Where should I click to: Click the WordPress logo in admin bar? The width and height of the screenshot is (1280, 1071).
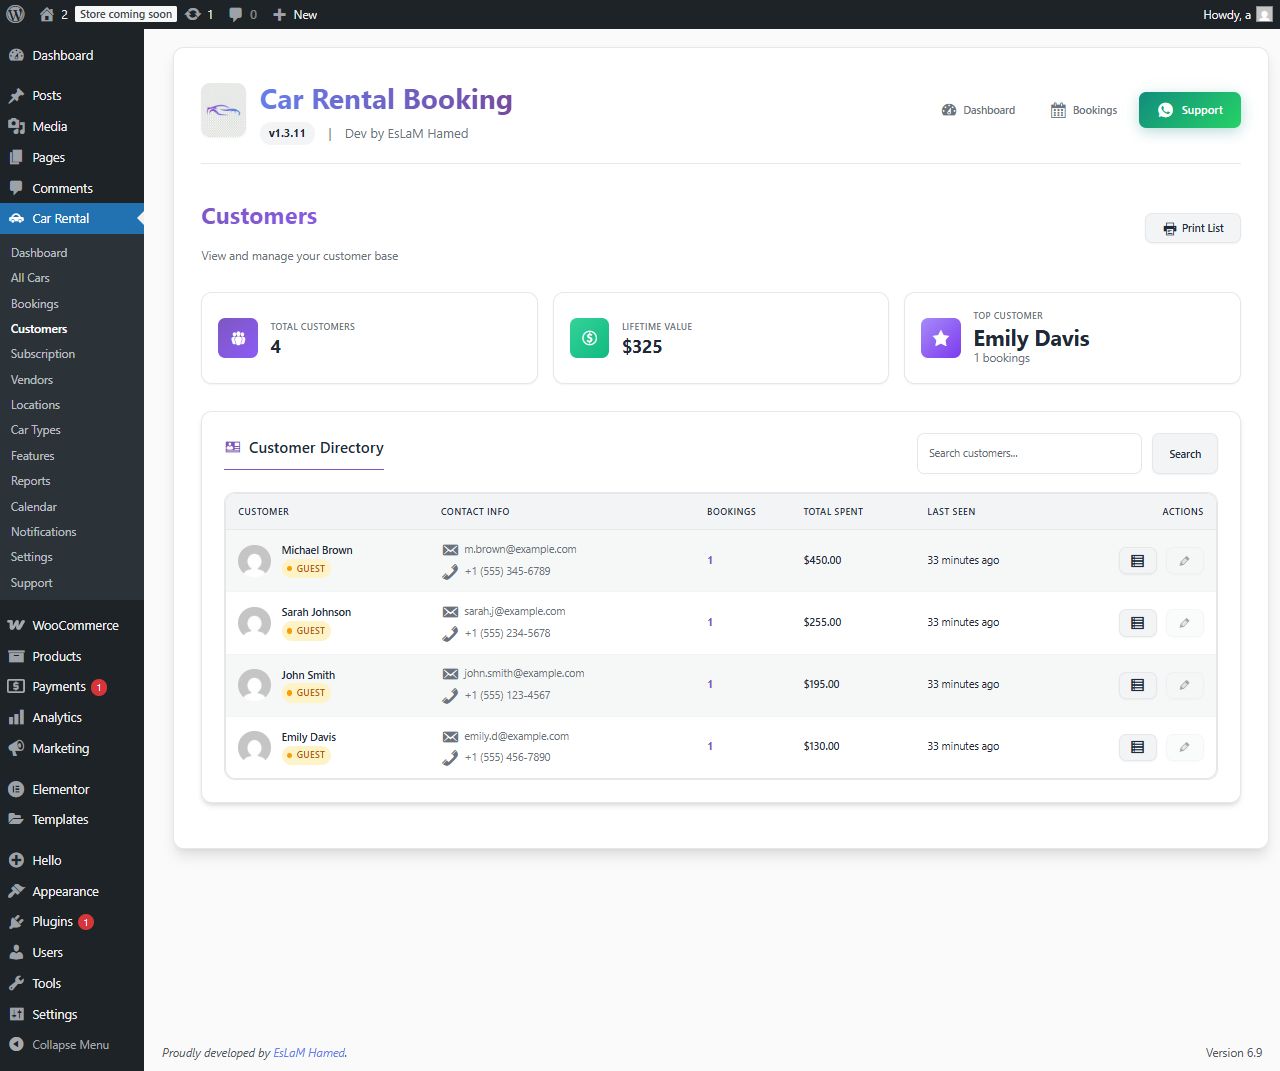click(x=15, y=14)
